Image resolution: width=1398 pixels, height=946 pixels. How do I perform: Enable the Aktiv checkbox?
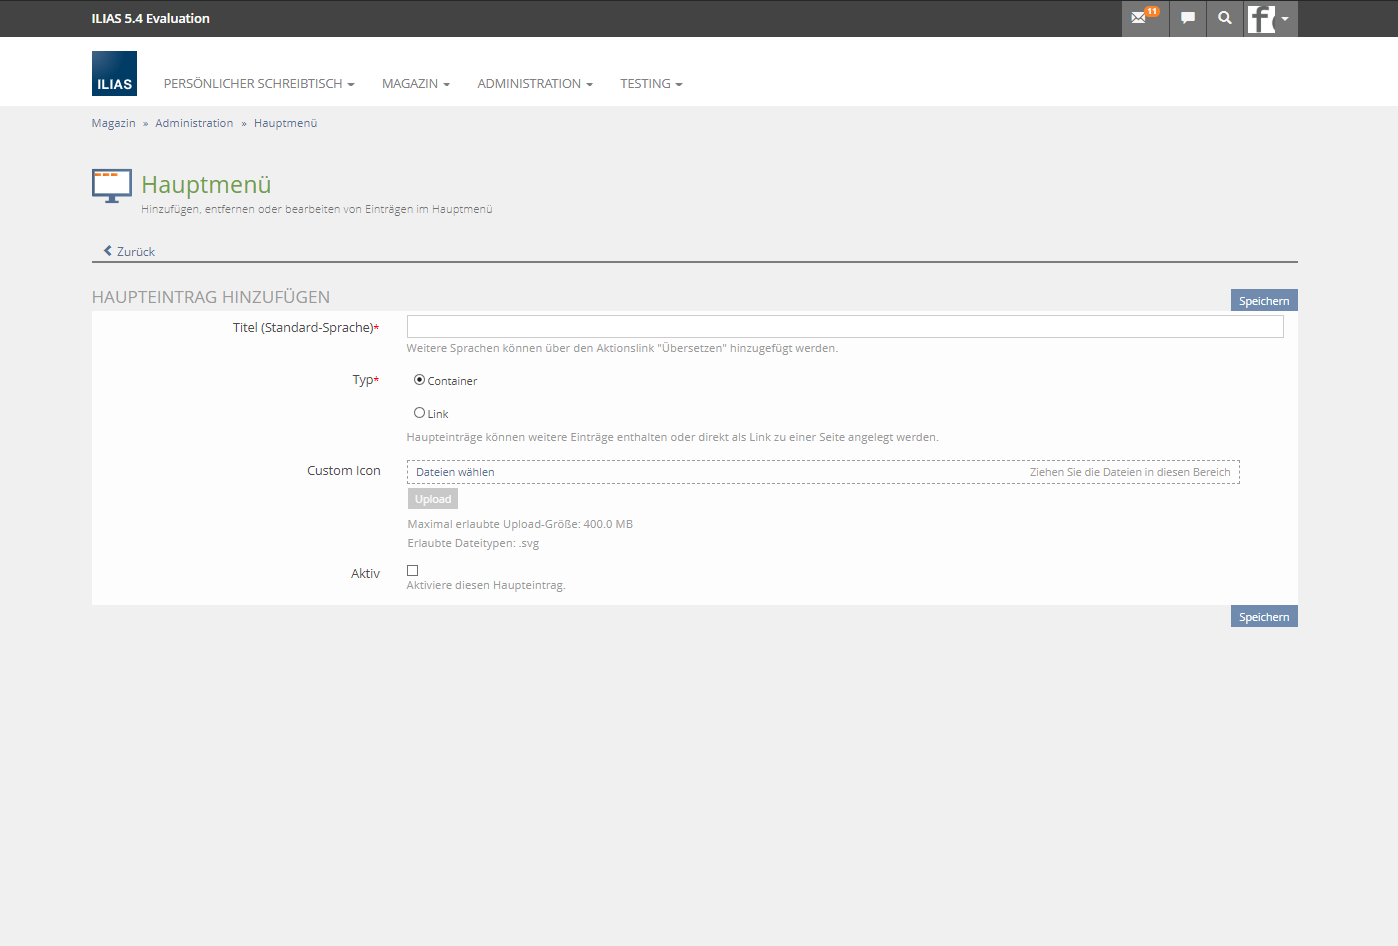click(412, 571)
